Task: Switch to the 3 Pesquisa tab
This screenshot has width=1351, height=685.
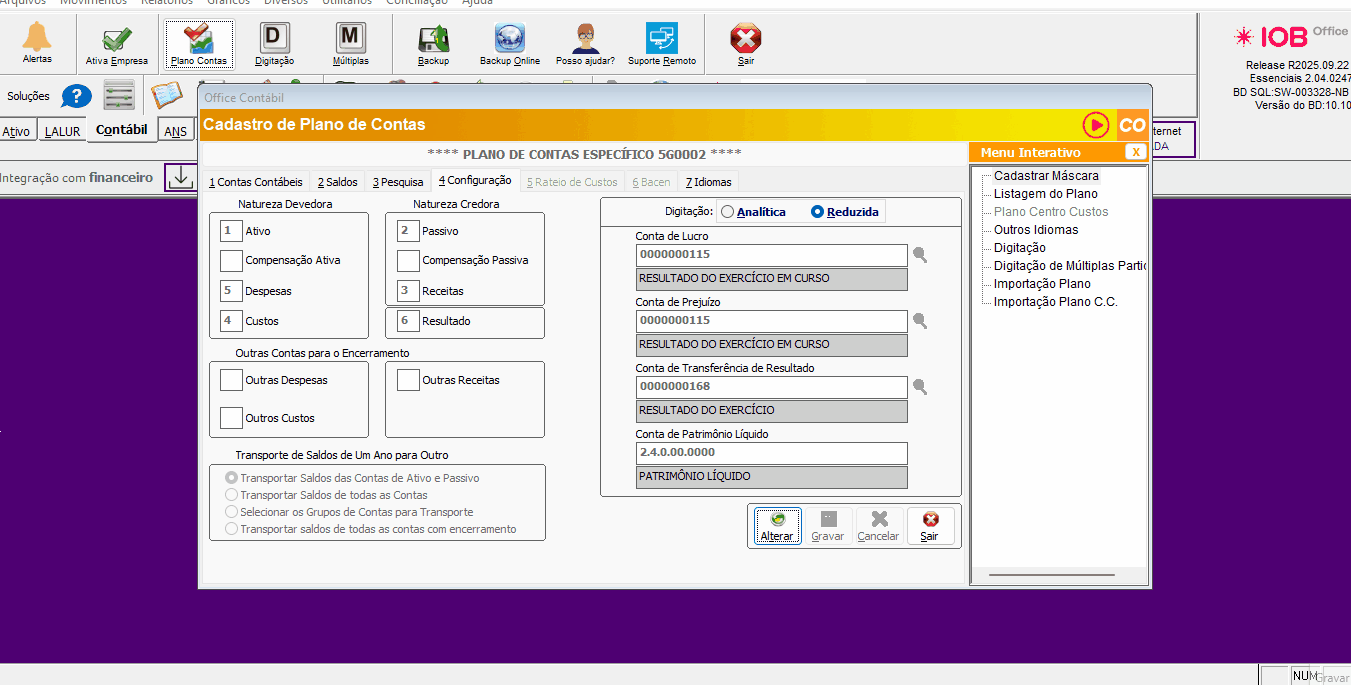Action: [x=398, y=182]
